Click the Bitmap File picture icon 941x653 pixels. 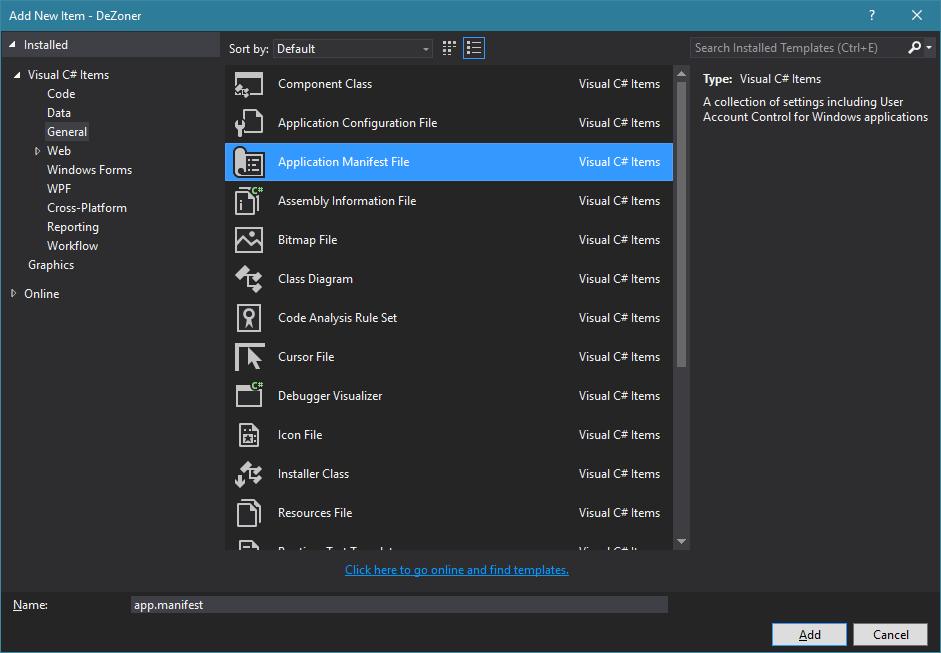[248, 240]
